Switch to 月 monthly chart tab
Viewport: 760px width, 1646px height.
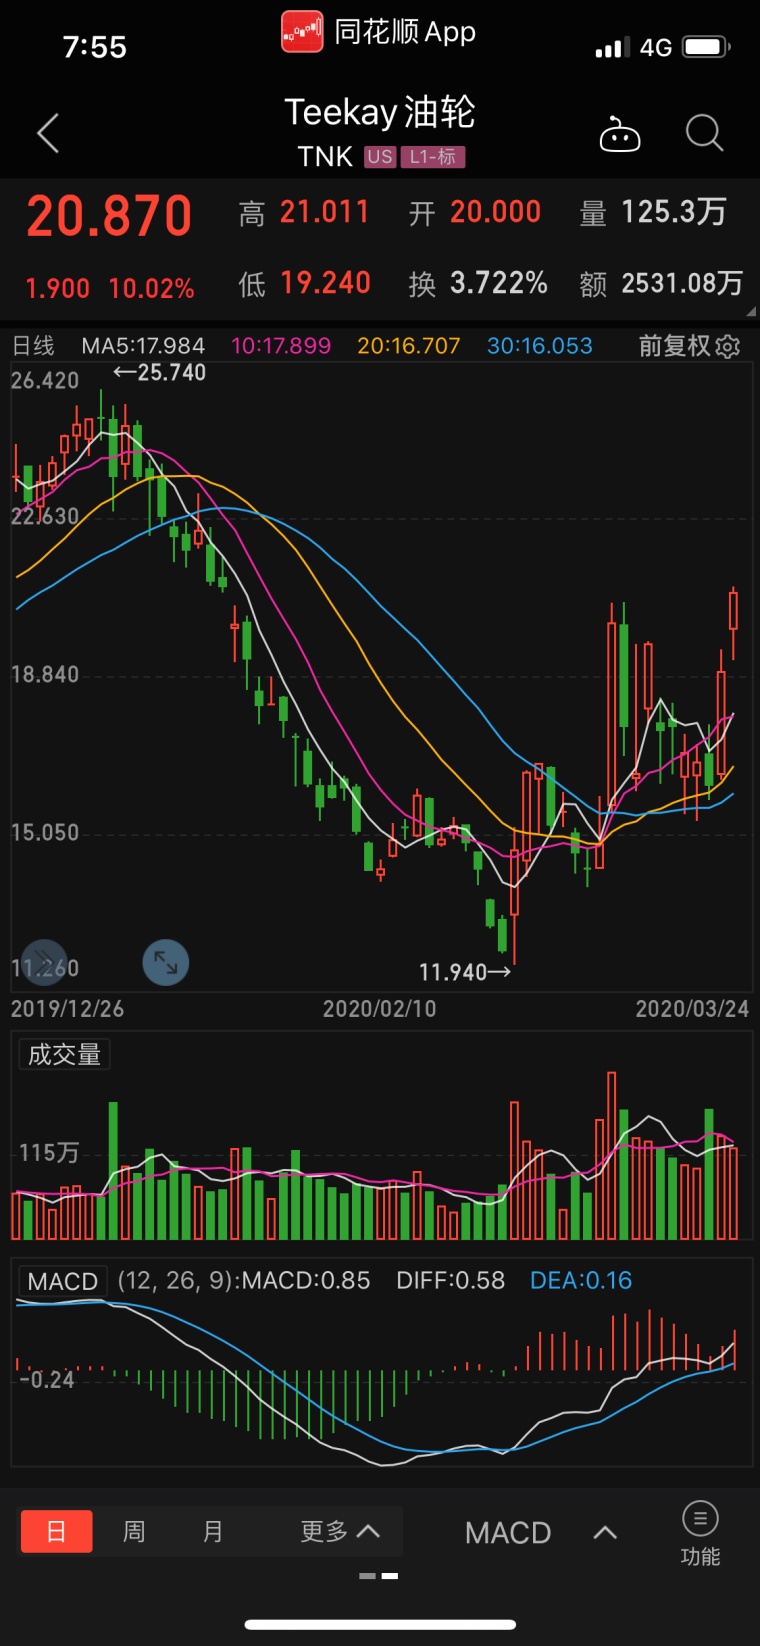point(213,1531)
